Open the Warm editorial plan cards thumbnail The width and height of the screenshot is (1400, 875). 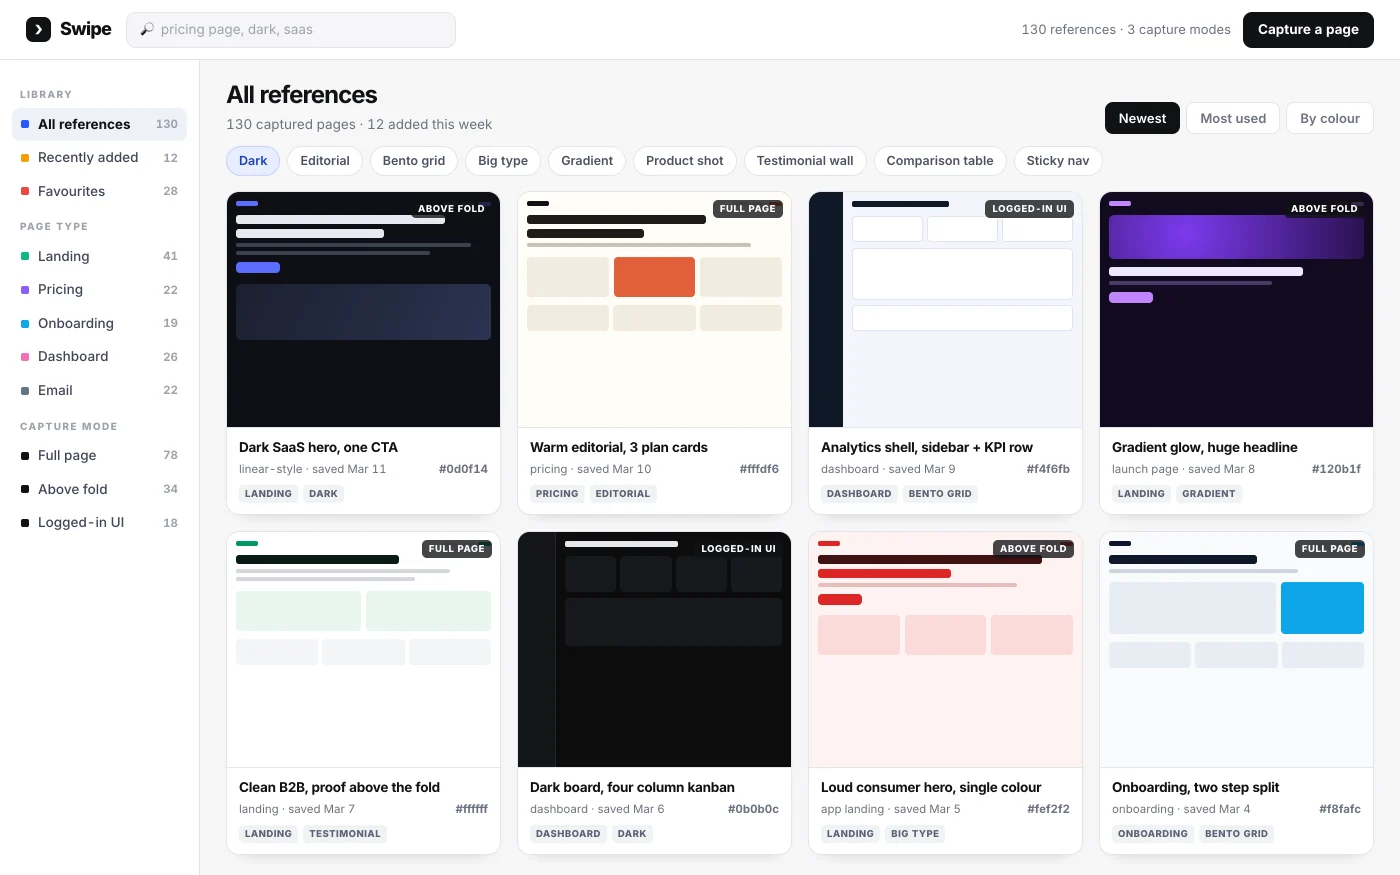[654, 310]
